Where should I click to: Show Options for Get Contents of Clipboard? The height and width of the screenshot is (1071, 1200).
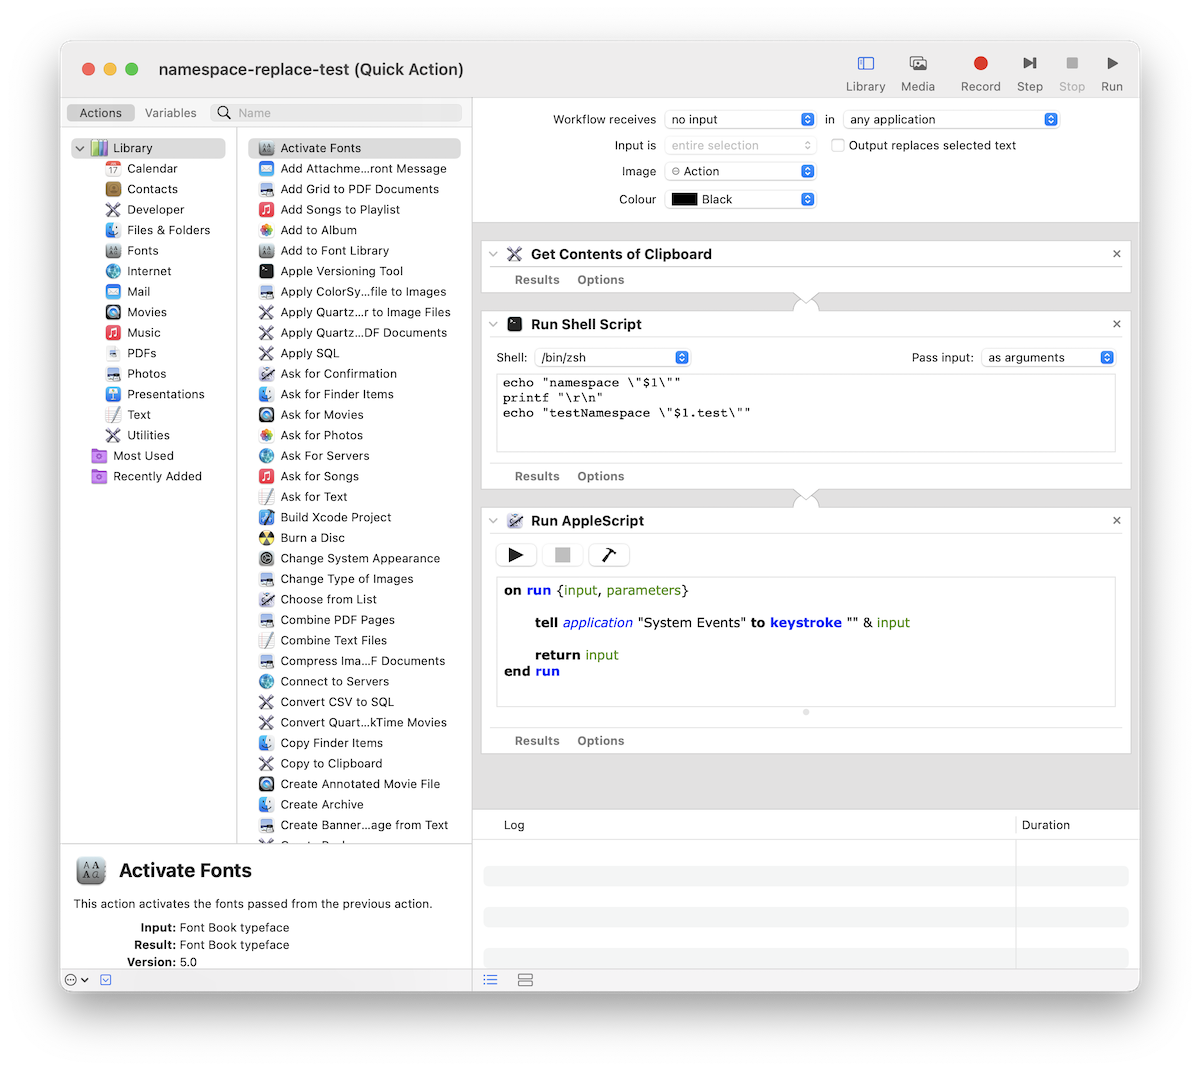(x=601, y=280)
